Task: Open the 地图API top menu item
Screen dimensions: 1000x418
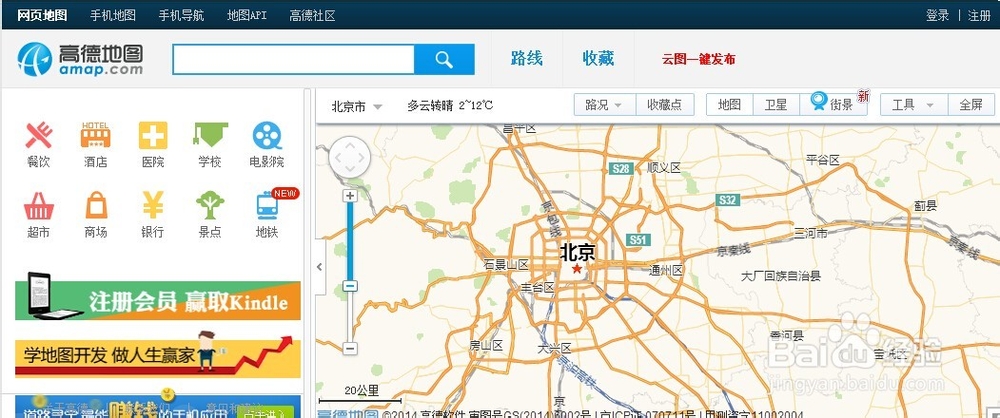Action: pyautogui.click(x=247, y=15)
